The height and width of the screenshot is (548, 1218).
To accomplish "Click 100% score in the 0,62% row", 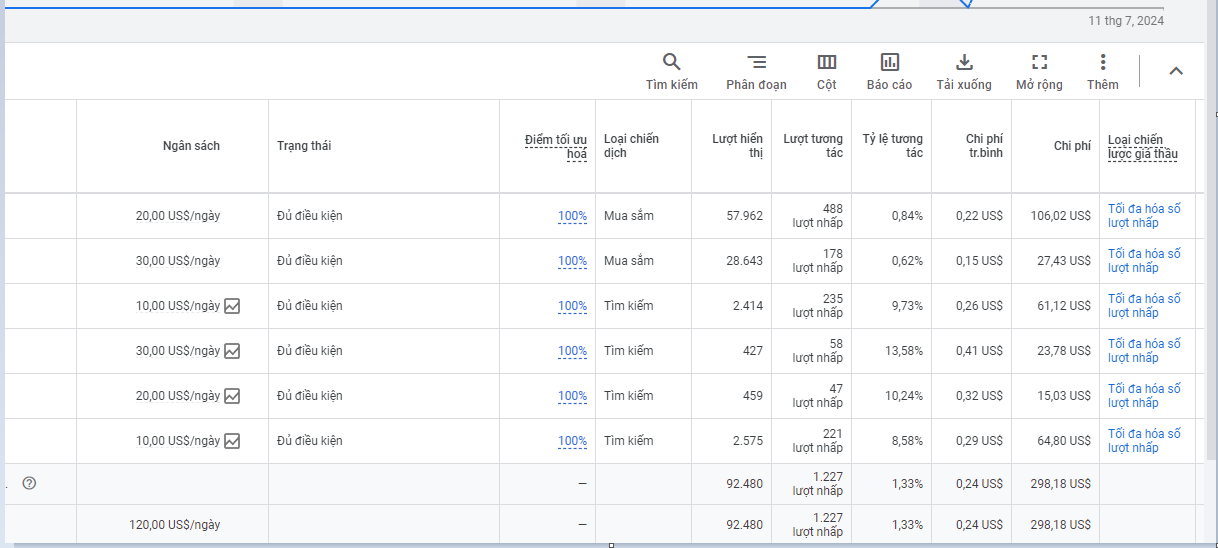I will [x=572, y=261].
